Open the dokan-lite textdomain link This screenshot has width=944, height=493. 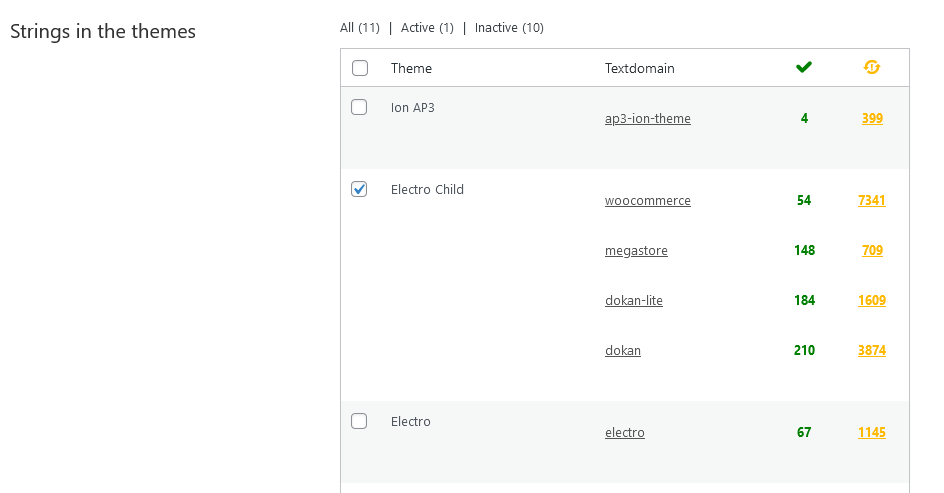(x=633, y=300)
